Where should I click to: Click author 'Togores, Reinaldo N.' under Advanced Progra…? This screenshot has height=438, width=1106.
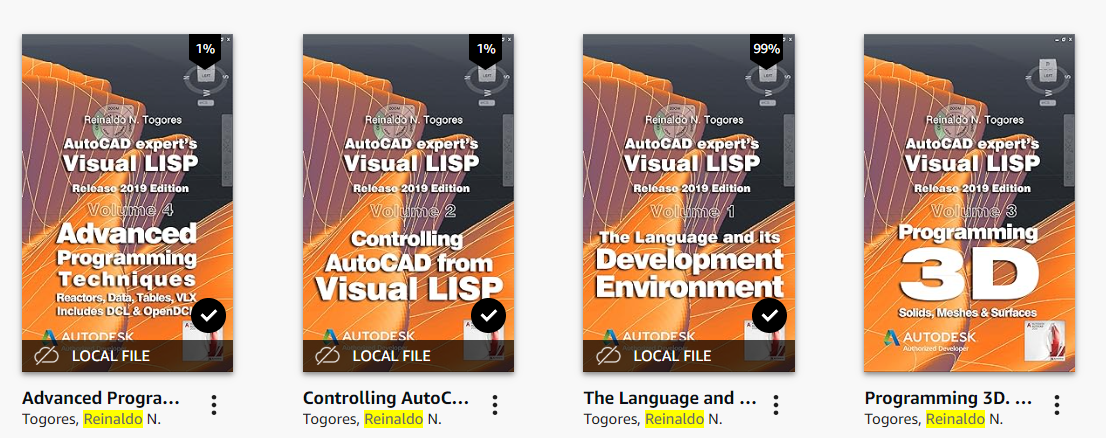tap(92, 420)
